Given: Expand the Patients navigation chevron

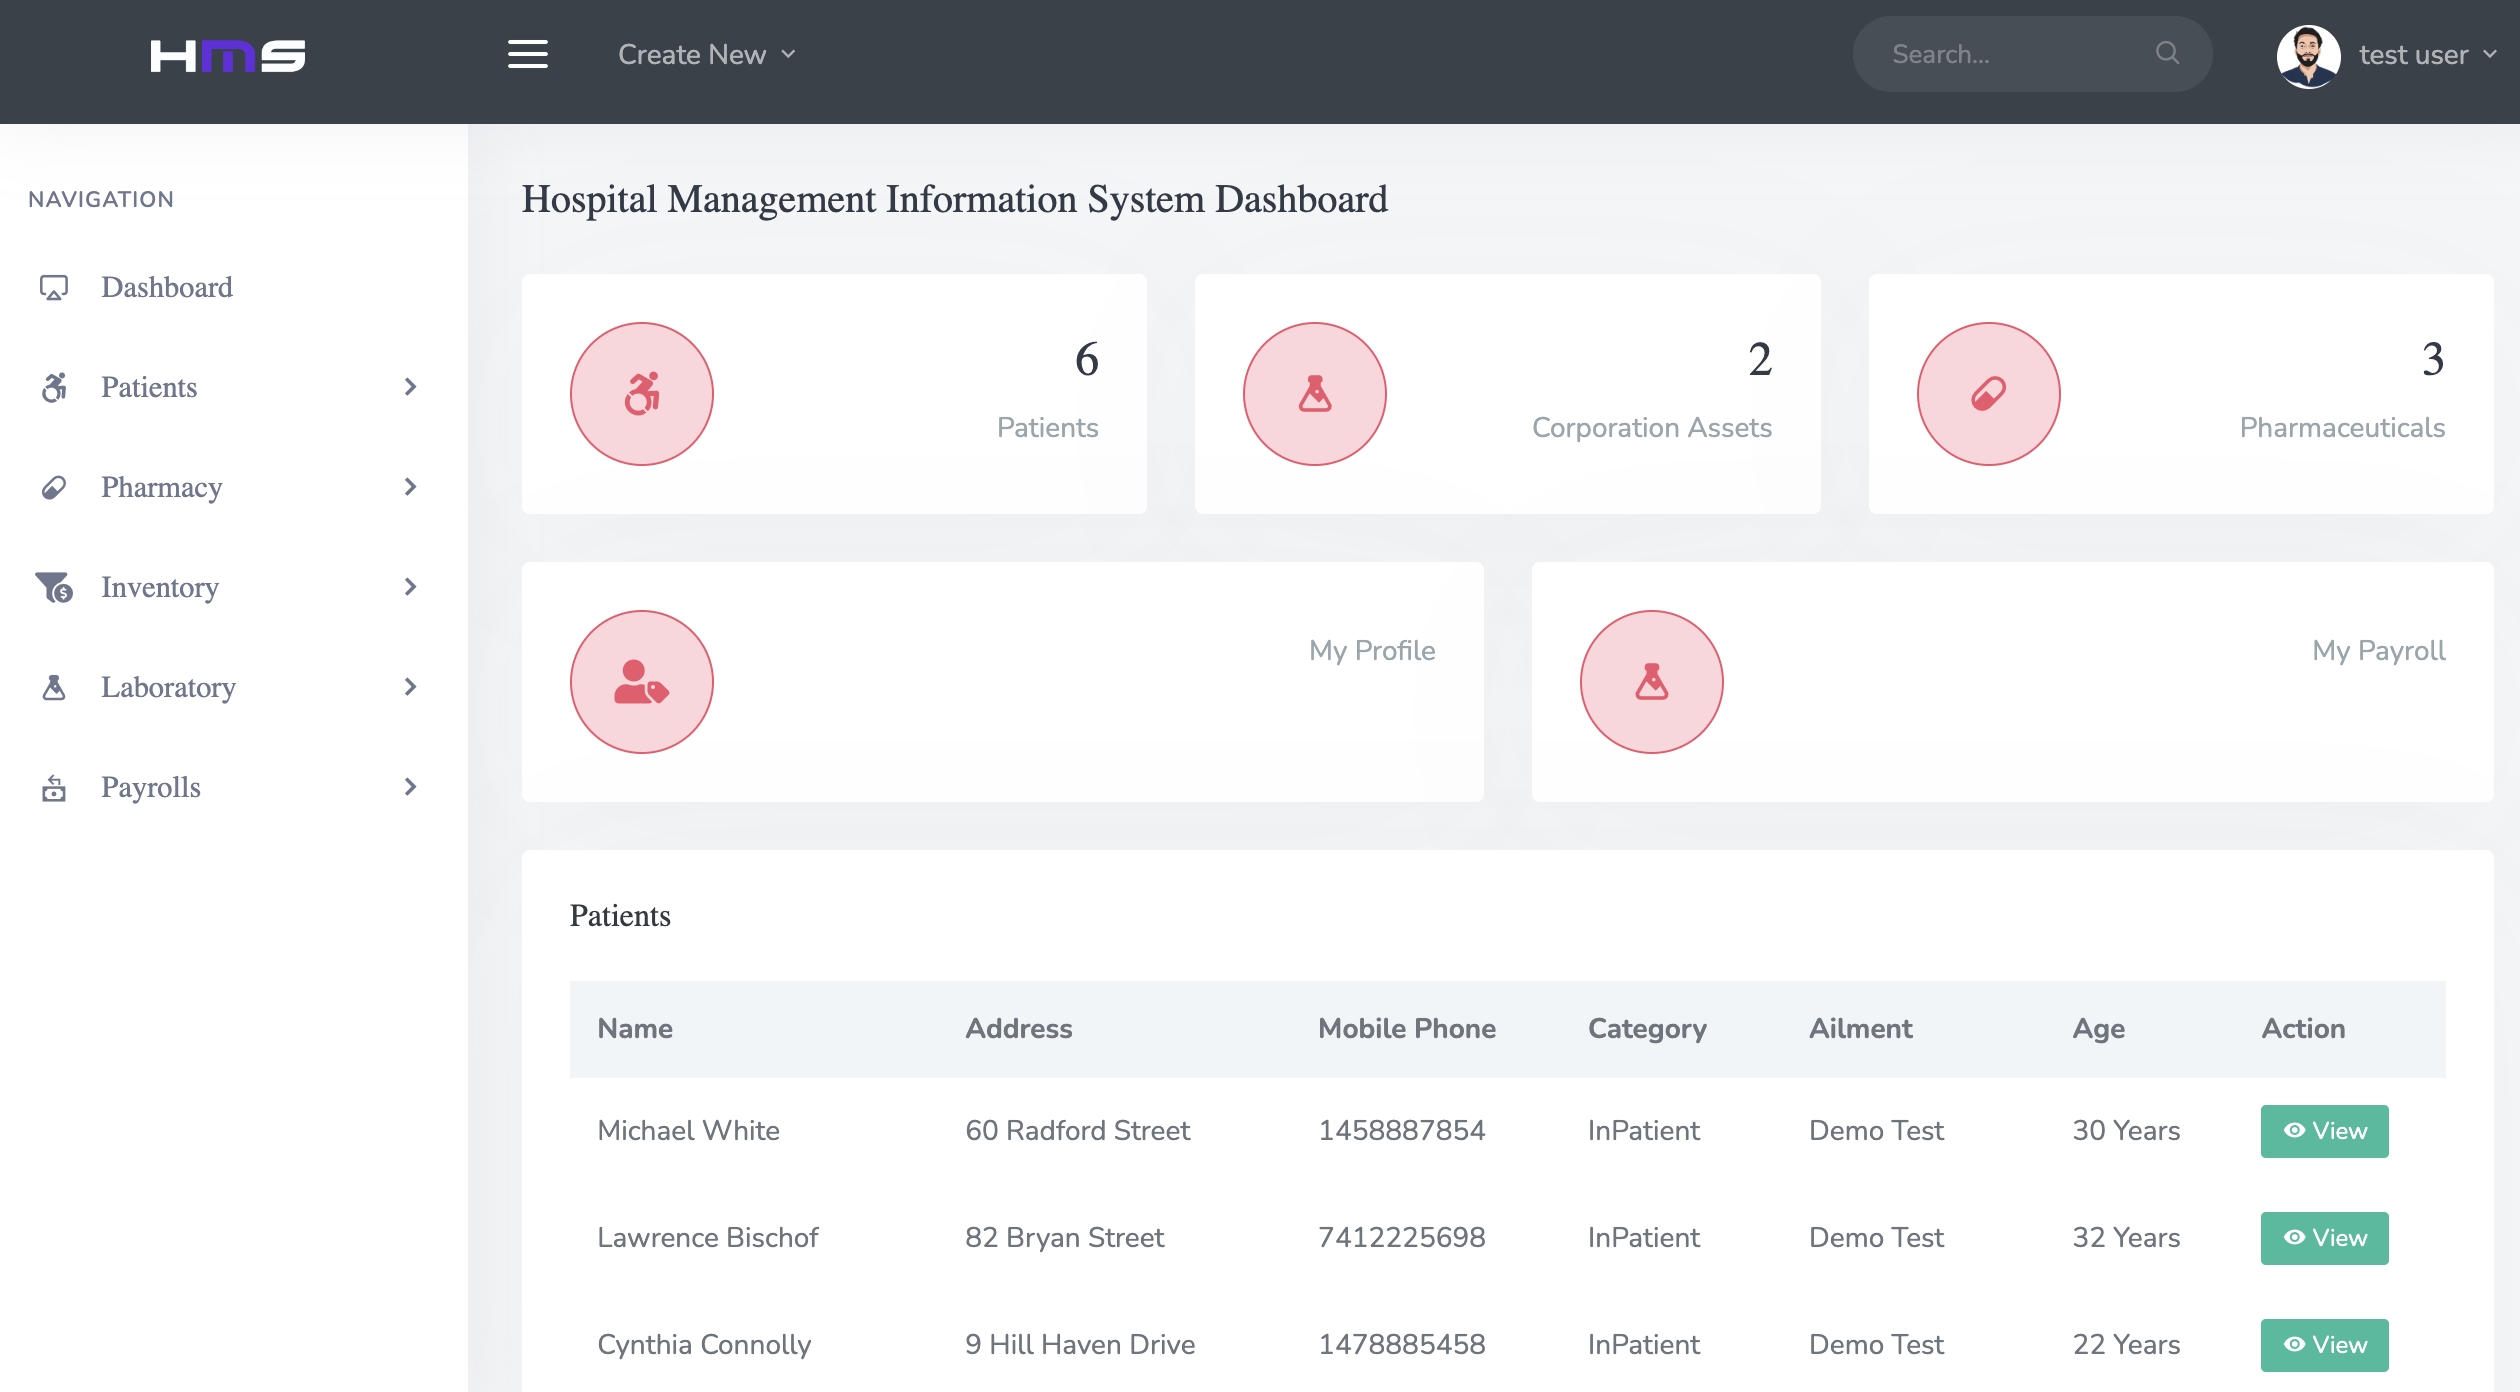Looking at the screenshot, I should point(410,388).
